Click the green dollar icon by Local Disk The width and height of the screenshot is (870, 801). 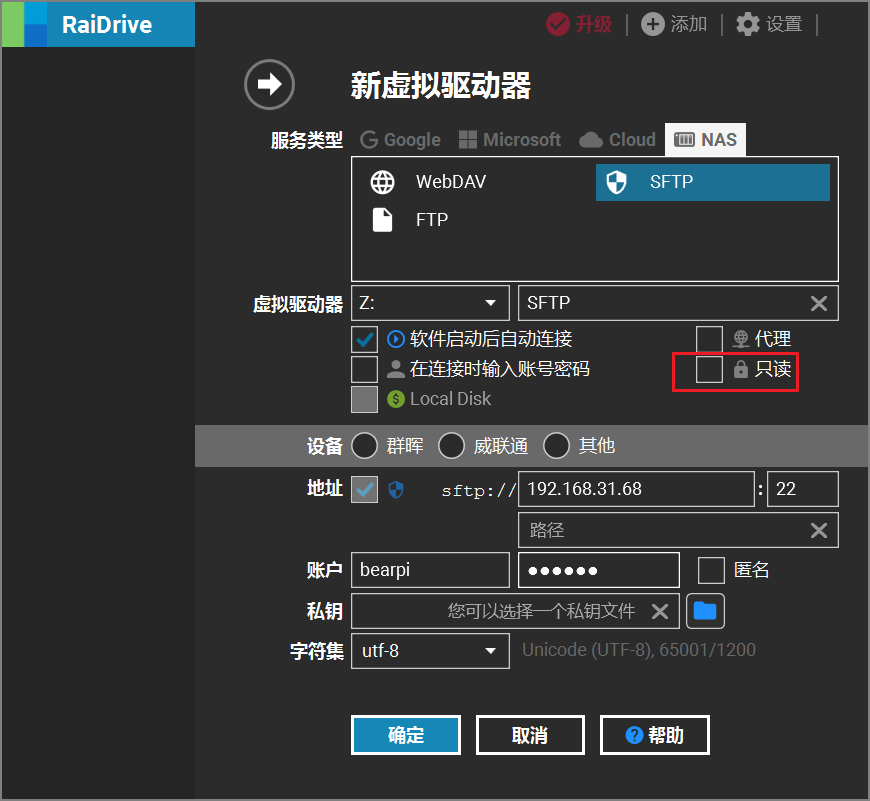coord(396,399)
